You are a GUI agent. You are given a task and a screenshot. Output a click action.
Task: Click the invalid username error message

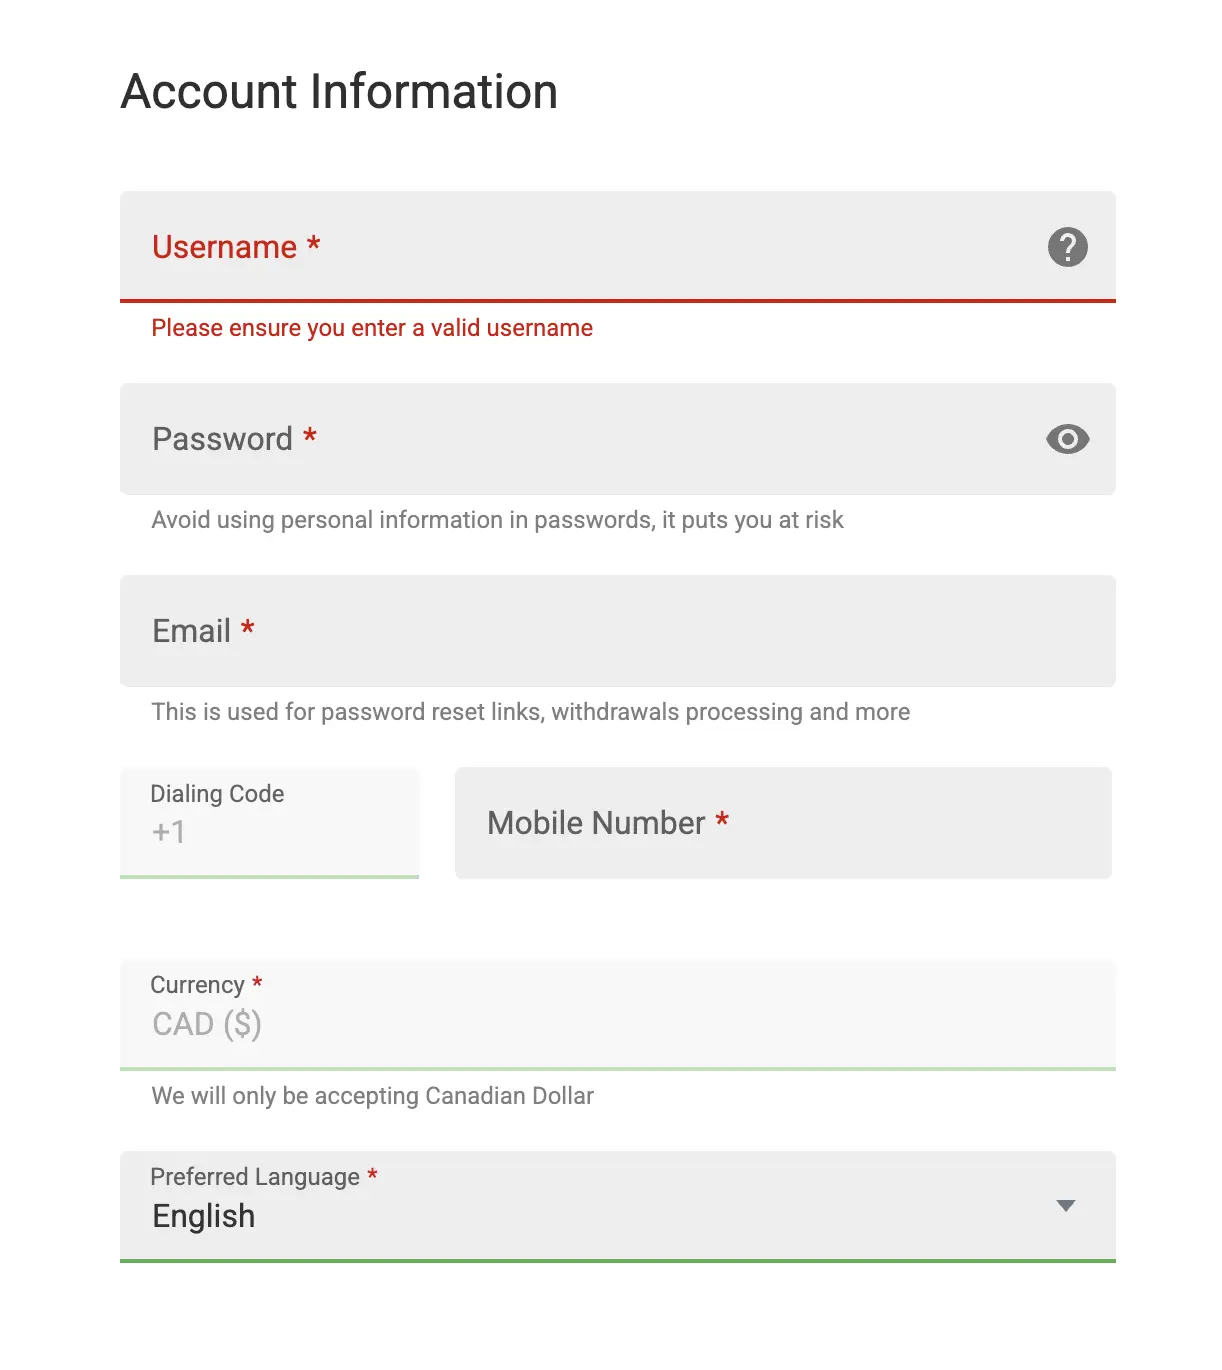[372, 328]
